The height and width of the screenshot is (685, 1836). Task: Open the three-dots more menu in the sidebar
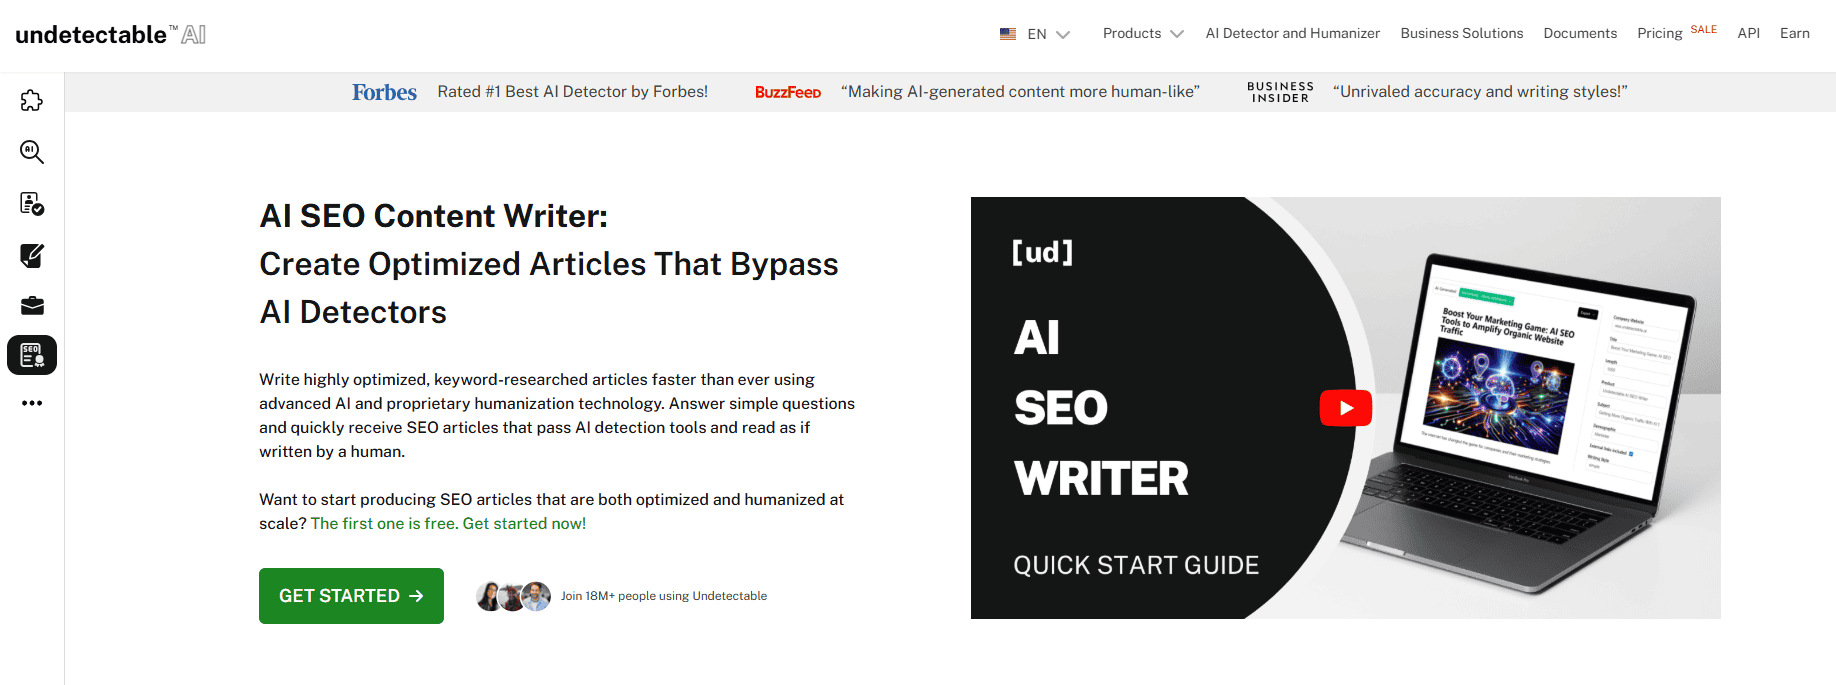pyautogui.click(x=32, y=403)
